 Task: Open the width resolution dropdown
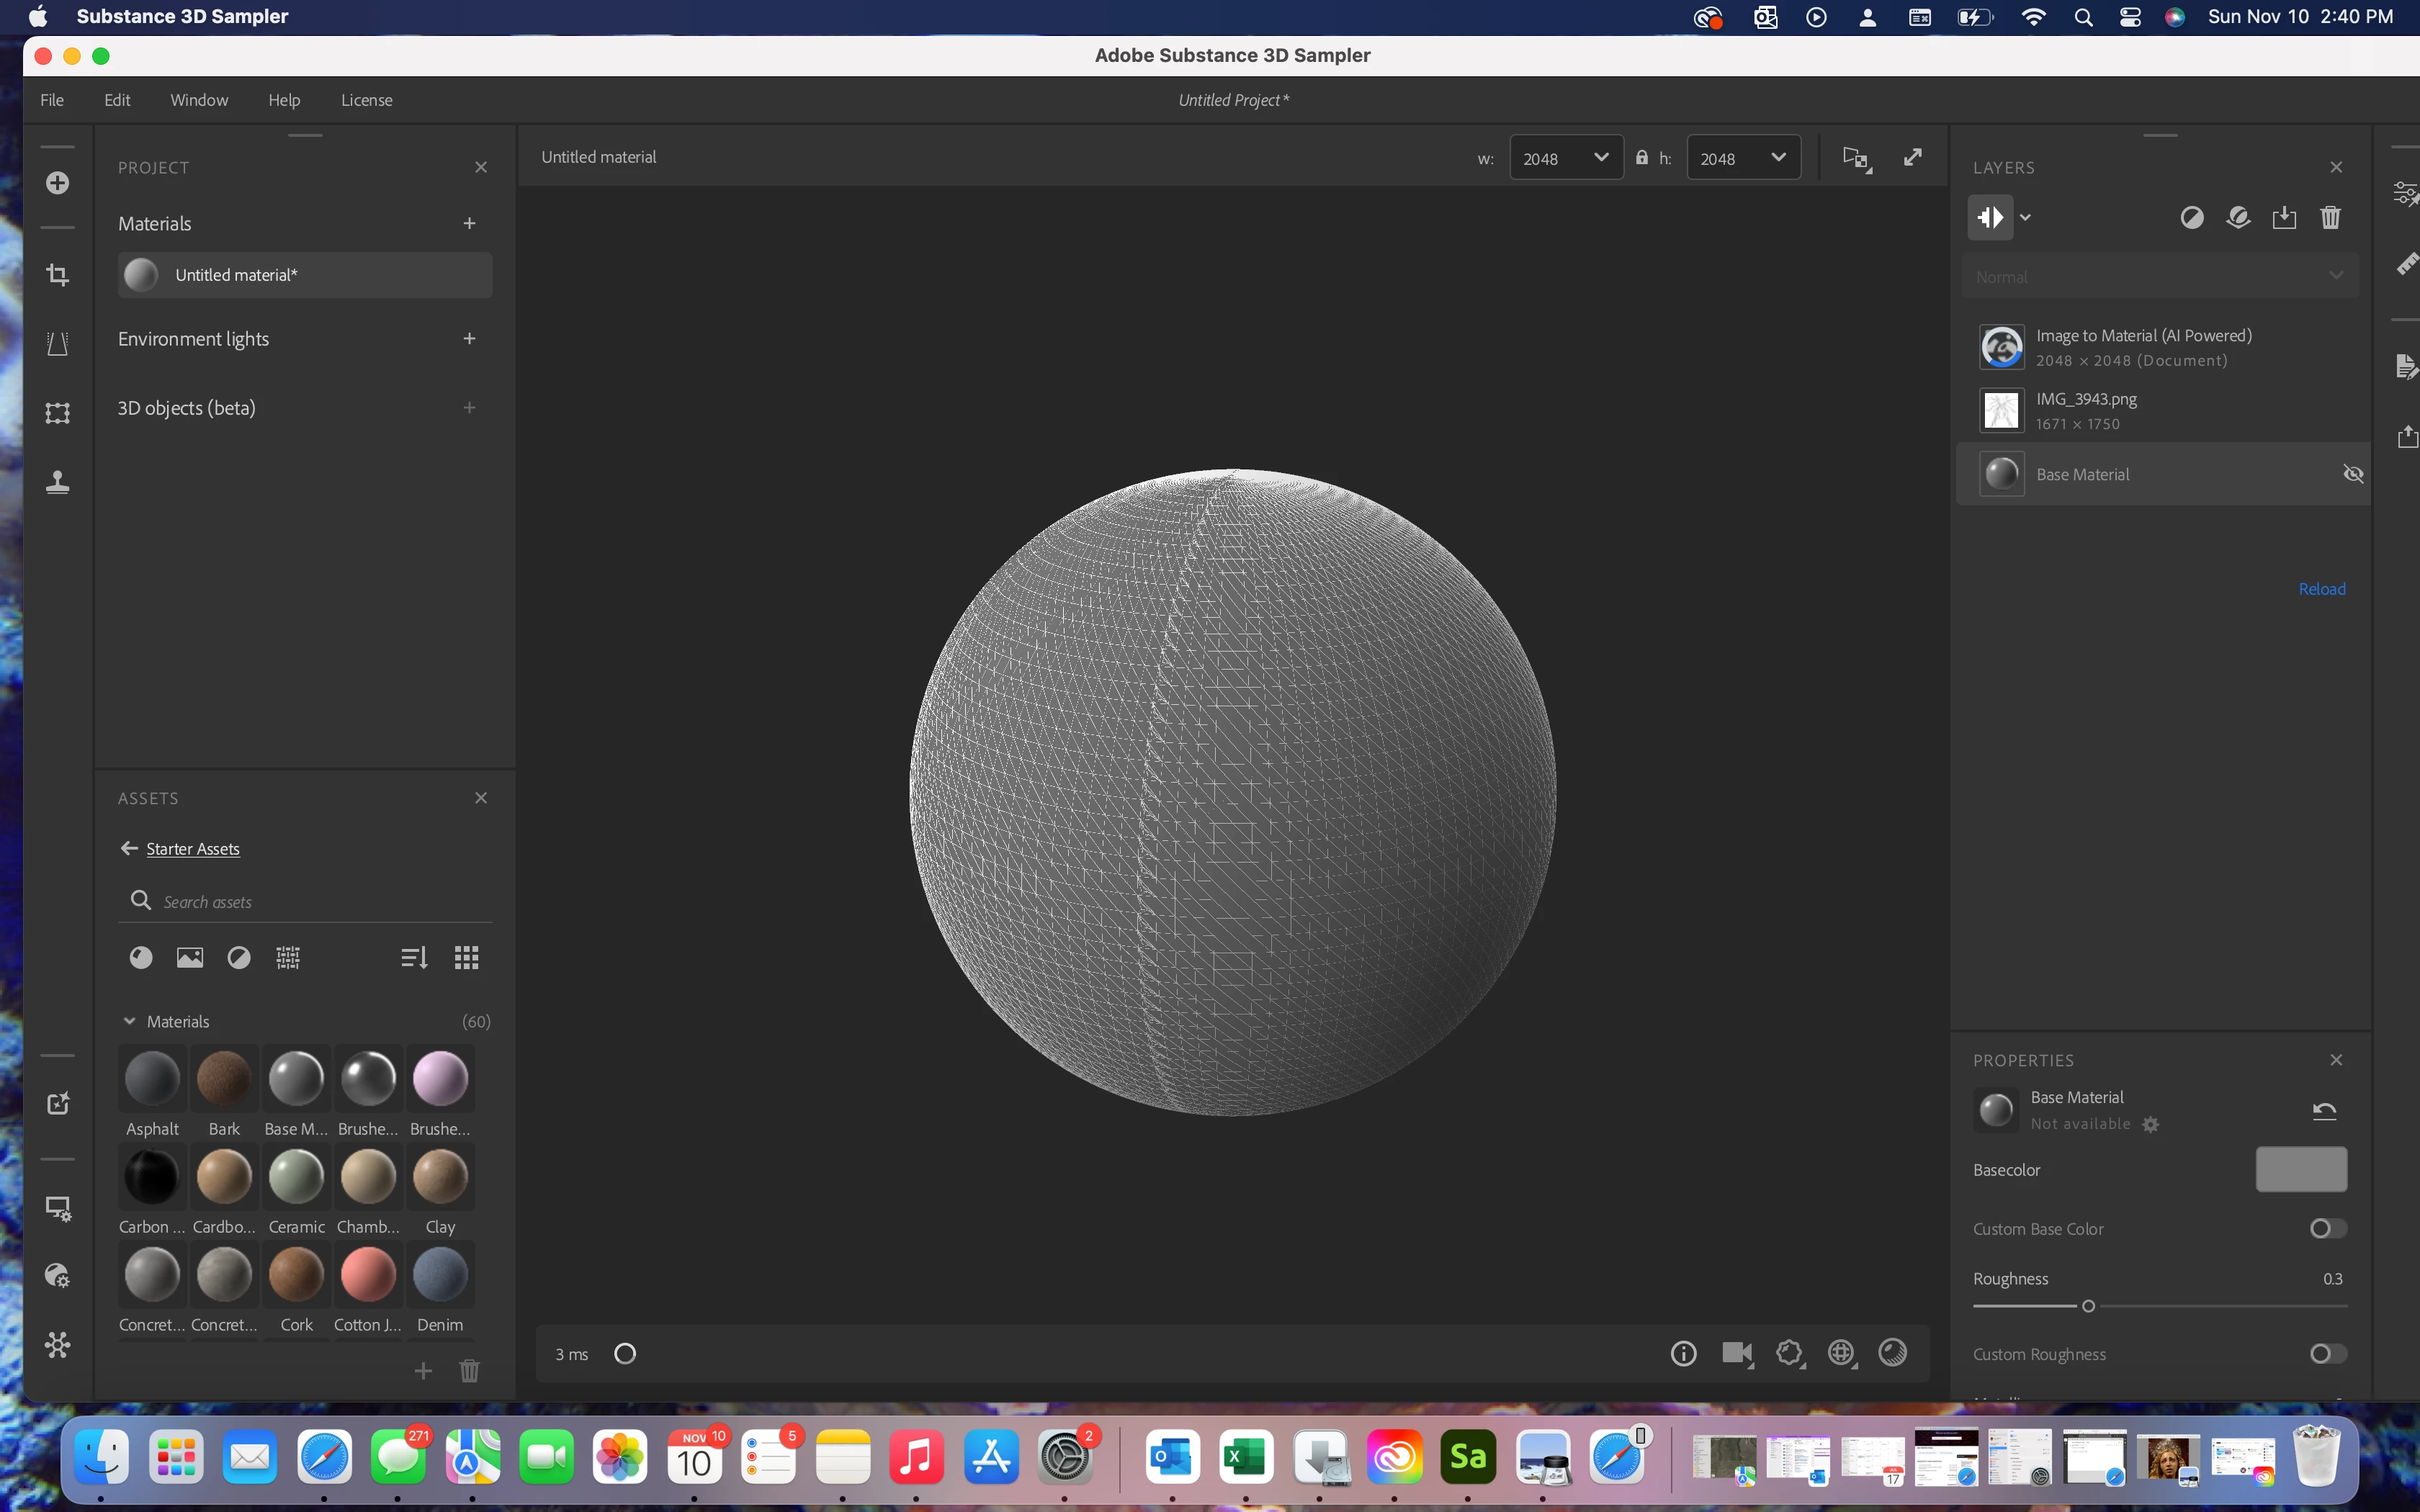[1565, 158]
